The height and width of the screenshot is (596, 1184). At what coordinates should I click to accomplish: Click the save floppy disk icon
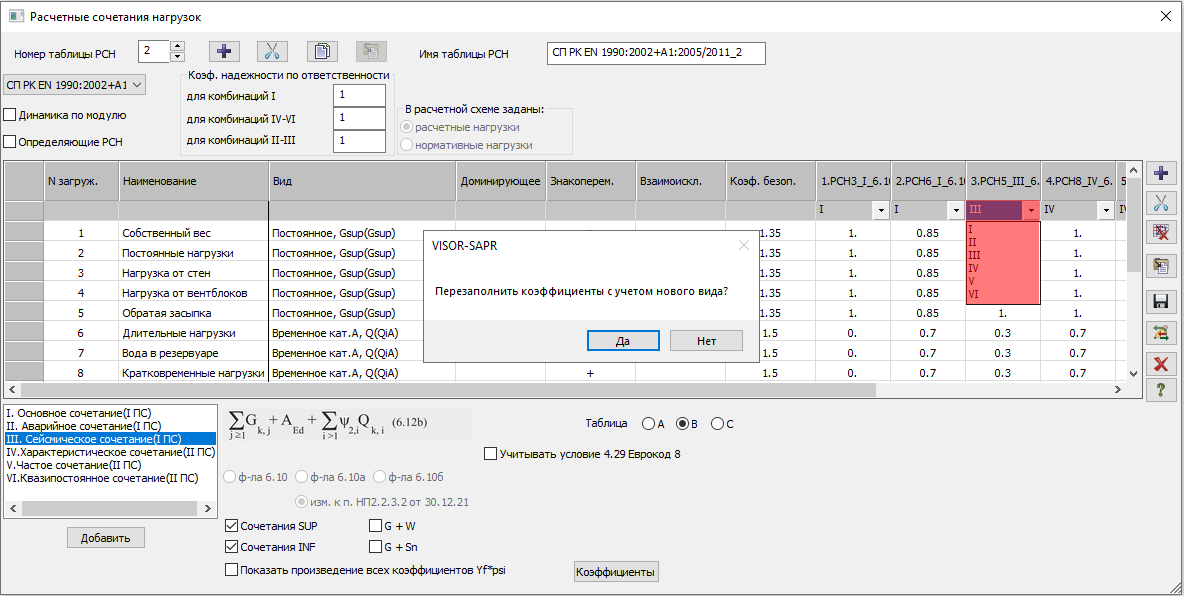(x=1160, y=301)
